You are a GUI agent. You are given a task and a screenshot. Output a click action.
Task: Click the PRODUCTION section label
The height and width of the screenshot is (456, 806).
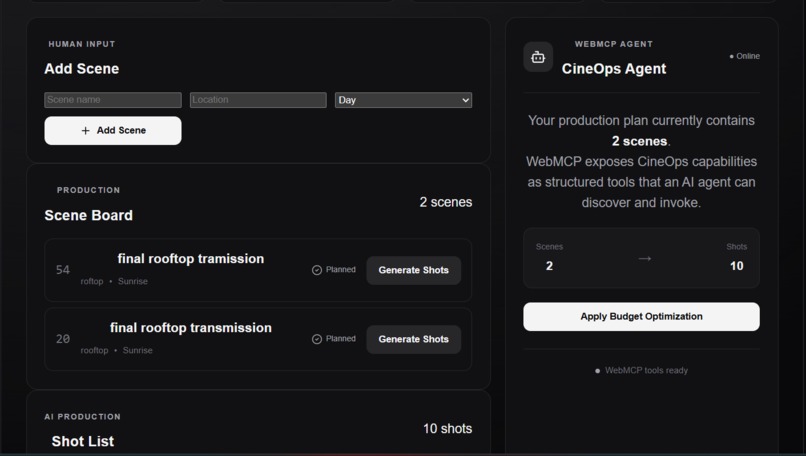(x=88, y=190)
